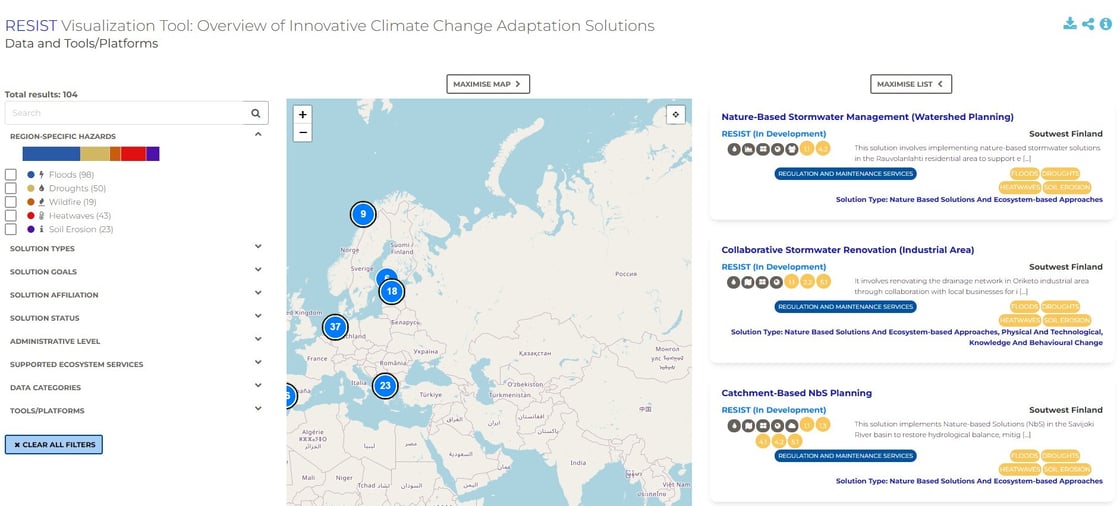
Task: Click Clear All Filters button
Action: pyautogui.click(x=54, y=445)
